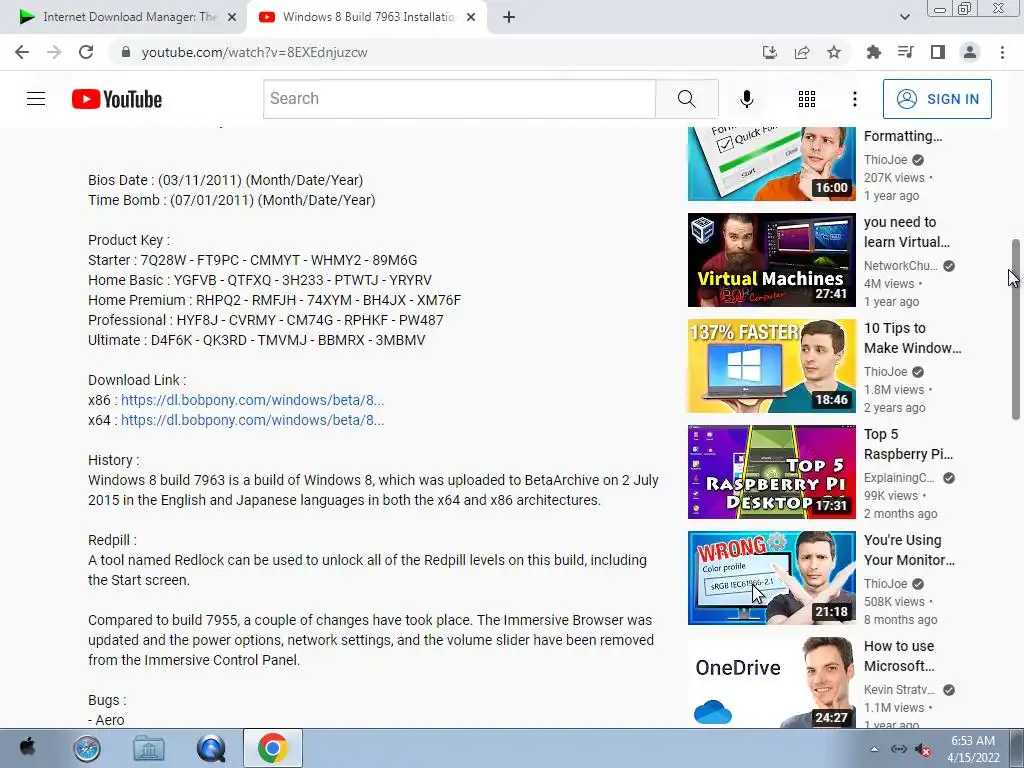The width and height of the screenshot is (1024, 768).
Task: Open the library folder icon in taskbar
Action: tap(148, 748)
